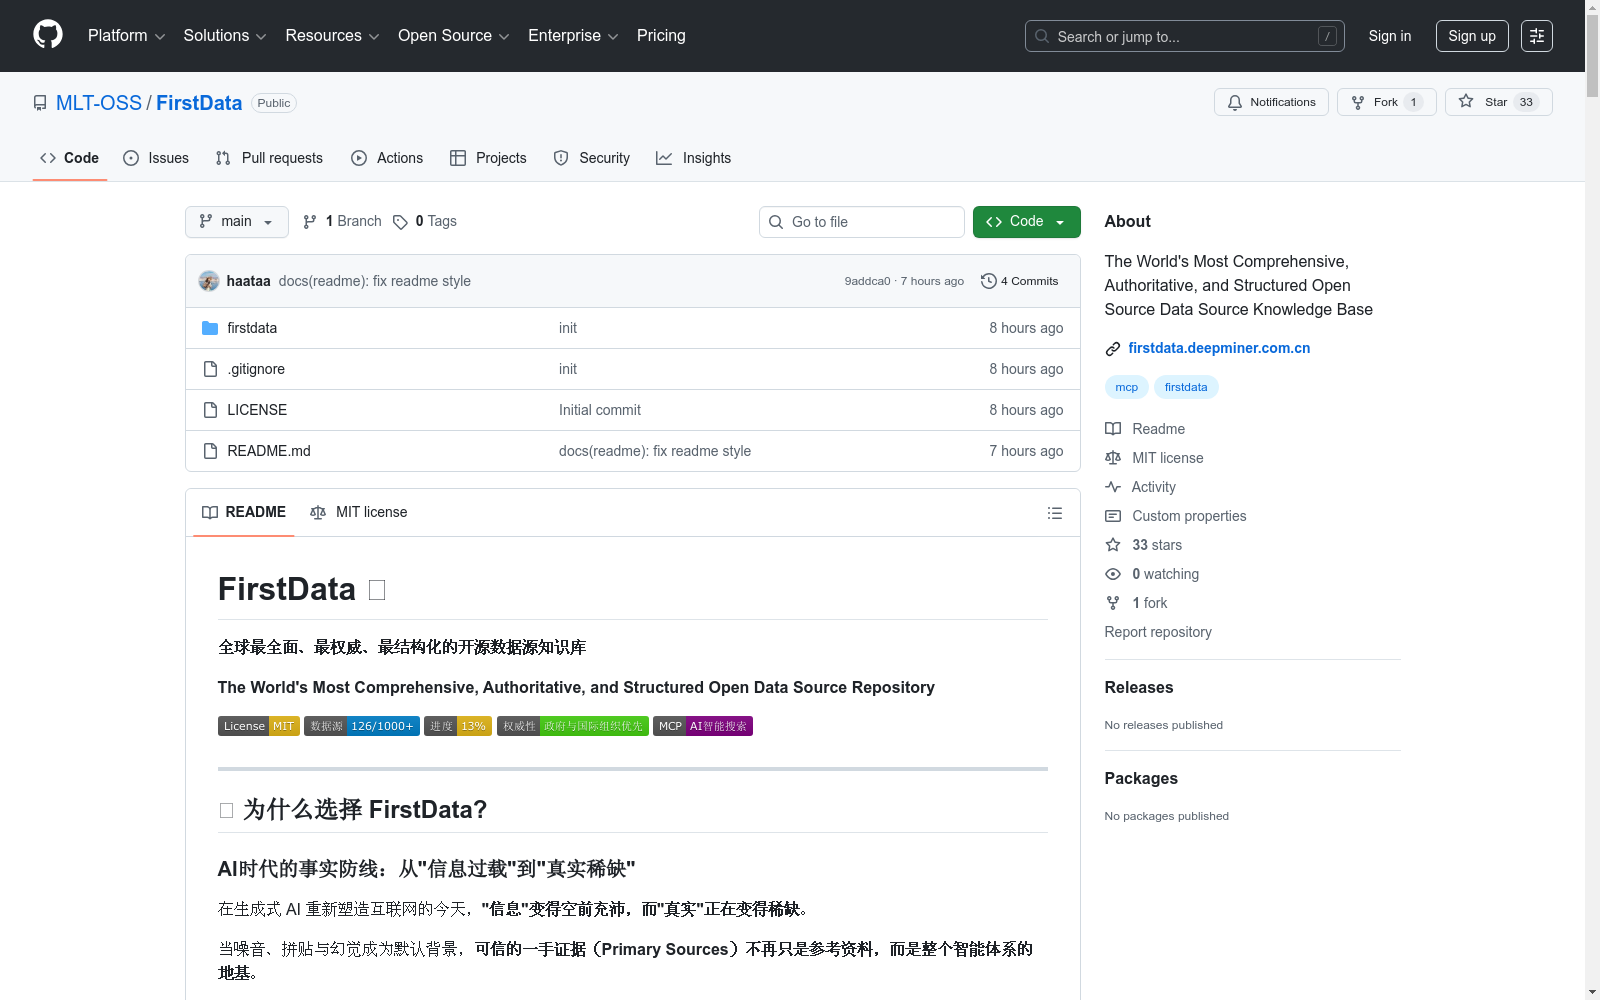Open the main branch selector dropdown
The image size is (1600, 1000).
(x=237, y=222)
